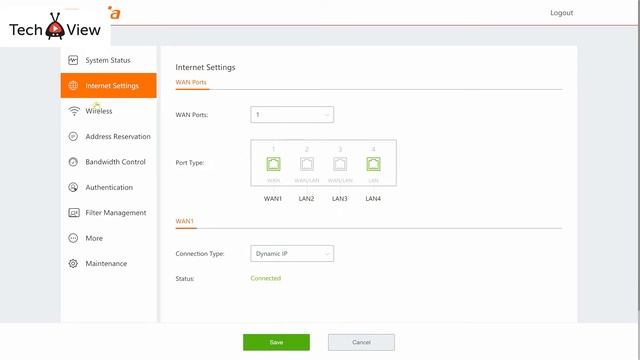
Task: Open System Status menu item
Action: click(x=109, y=60)
